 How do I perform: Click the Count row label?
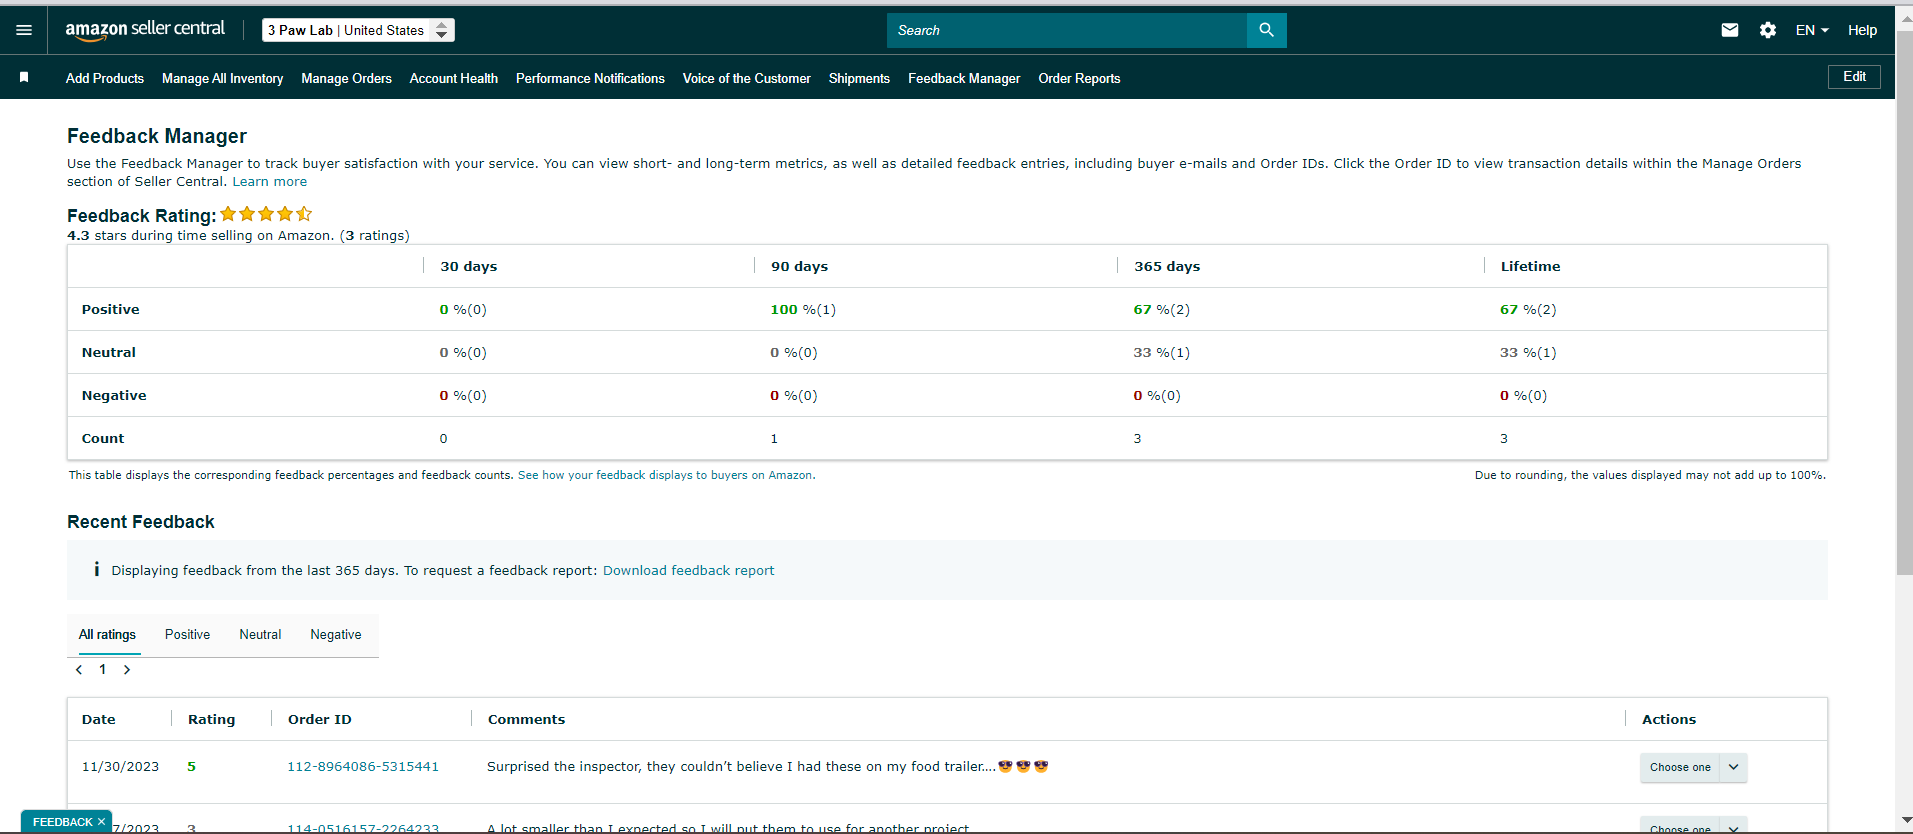[103, 439]
